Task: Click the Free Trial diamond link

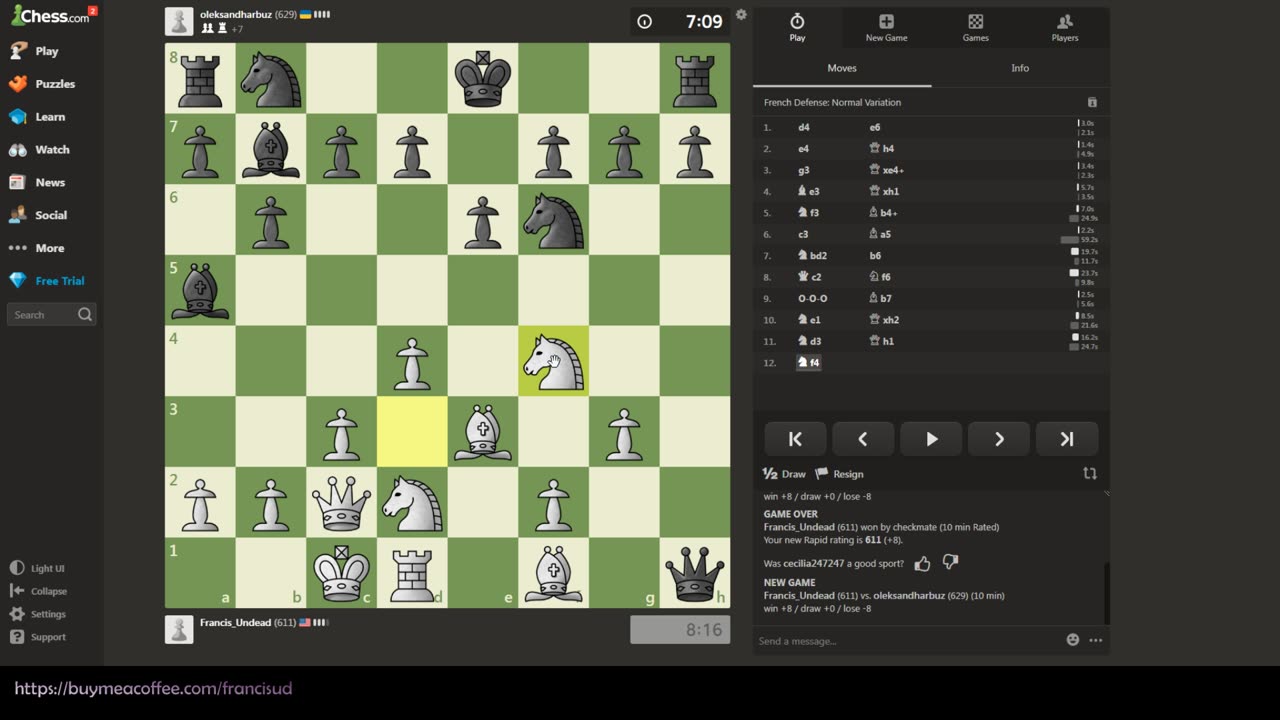Action: click(x=47, y=281)
